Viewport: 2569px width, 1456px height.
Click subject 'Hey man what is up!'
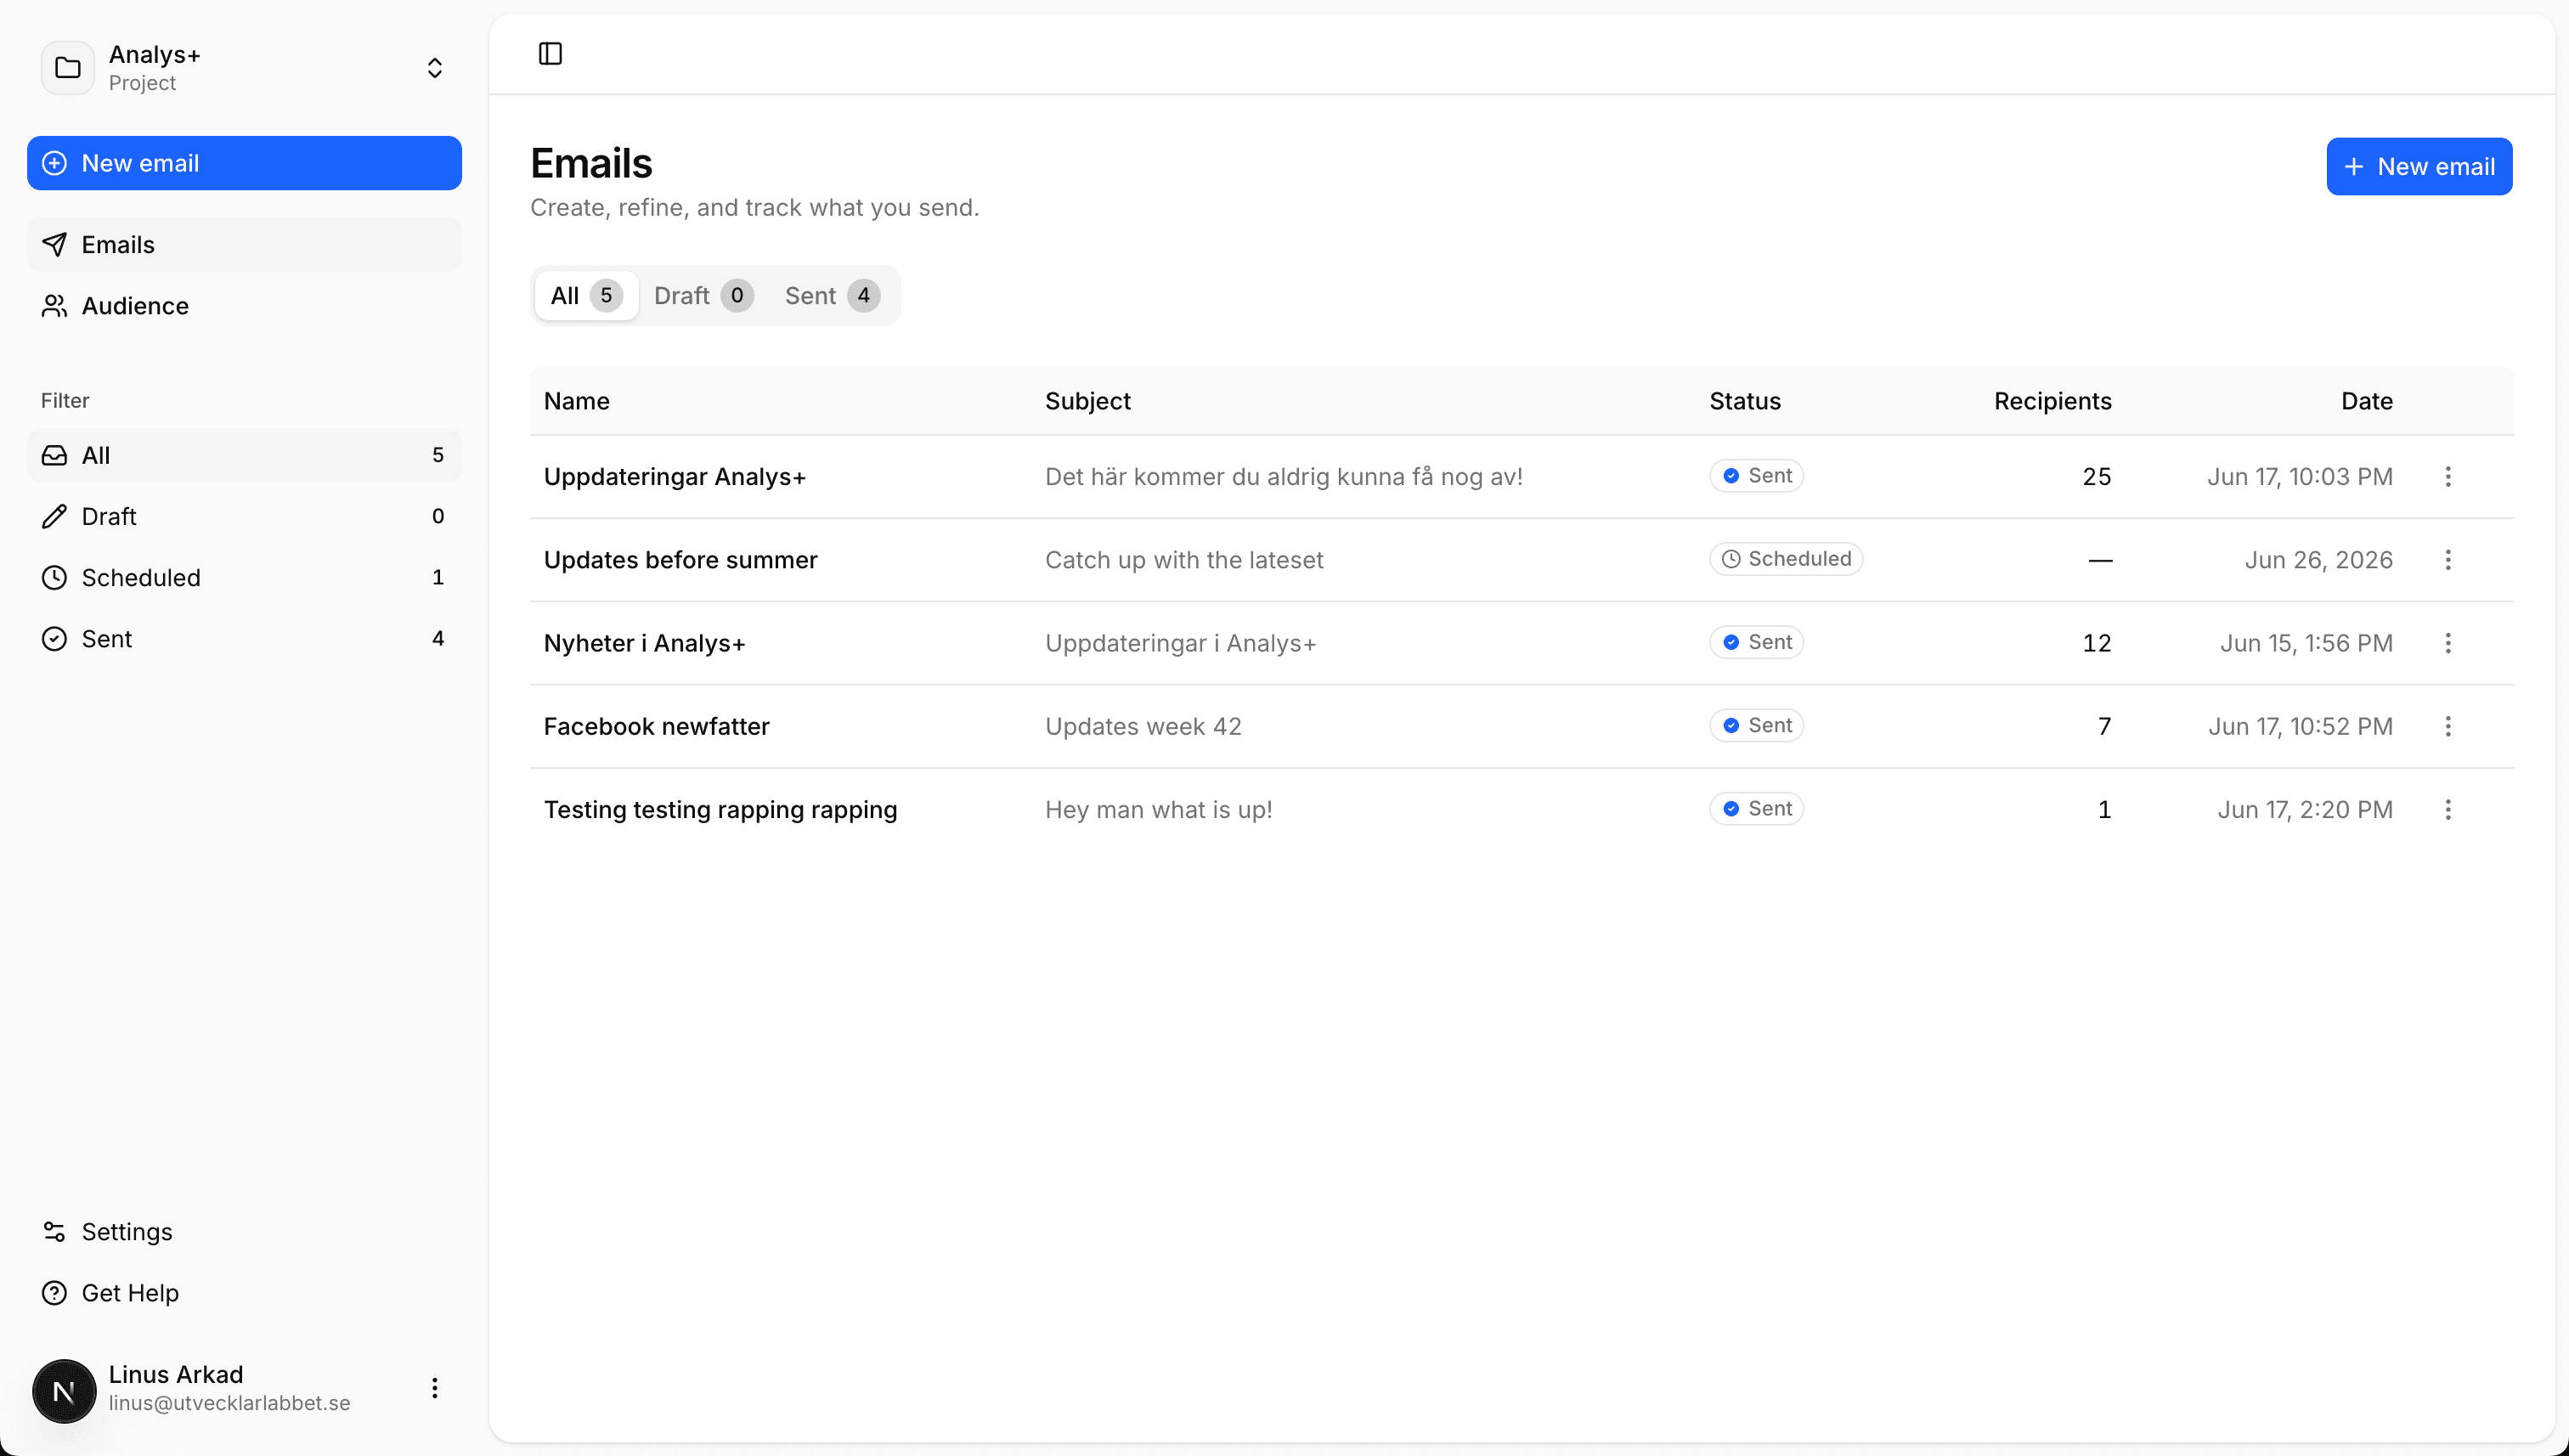(x=1158, y=809)
